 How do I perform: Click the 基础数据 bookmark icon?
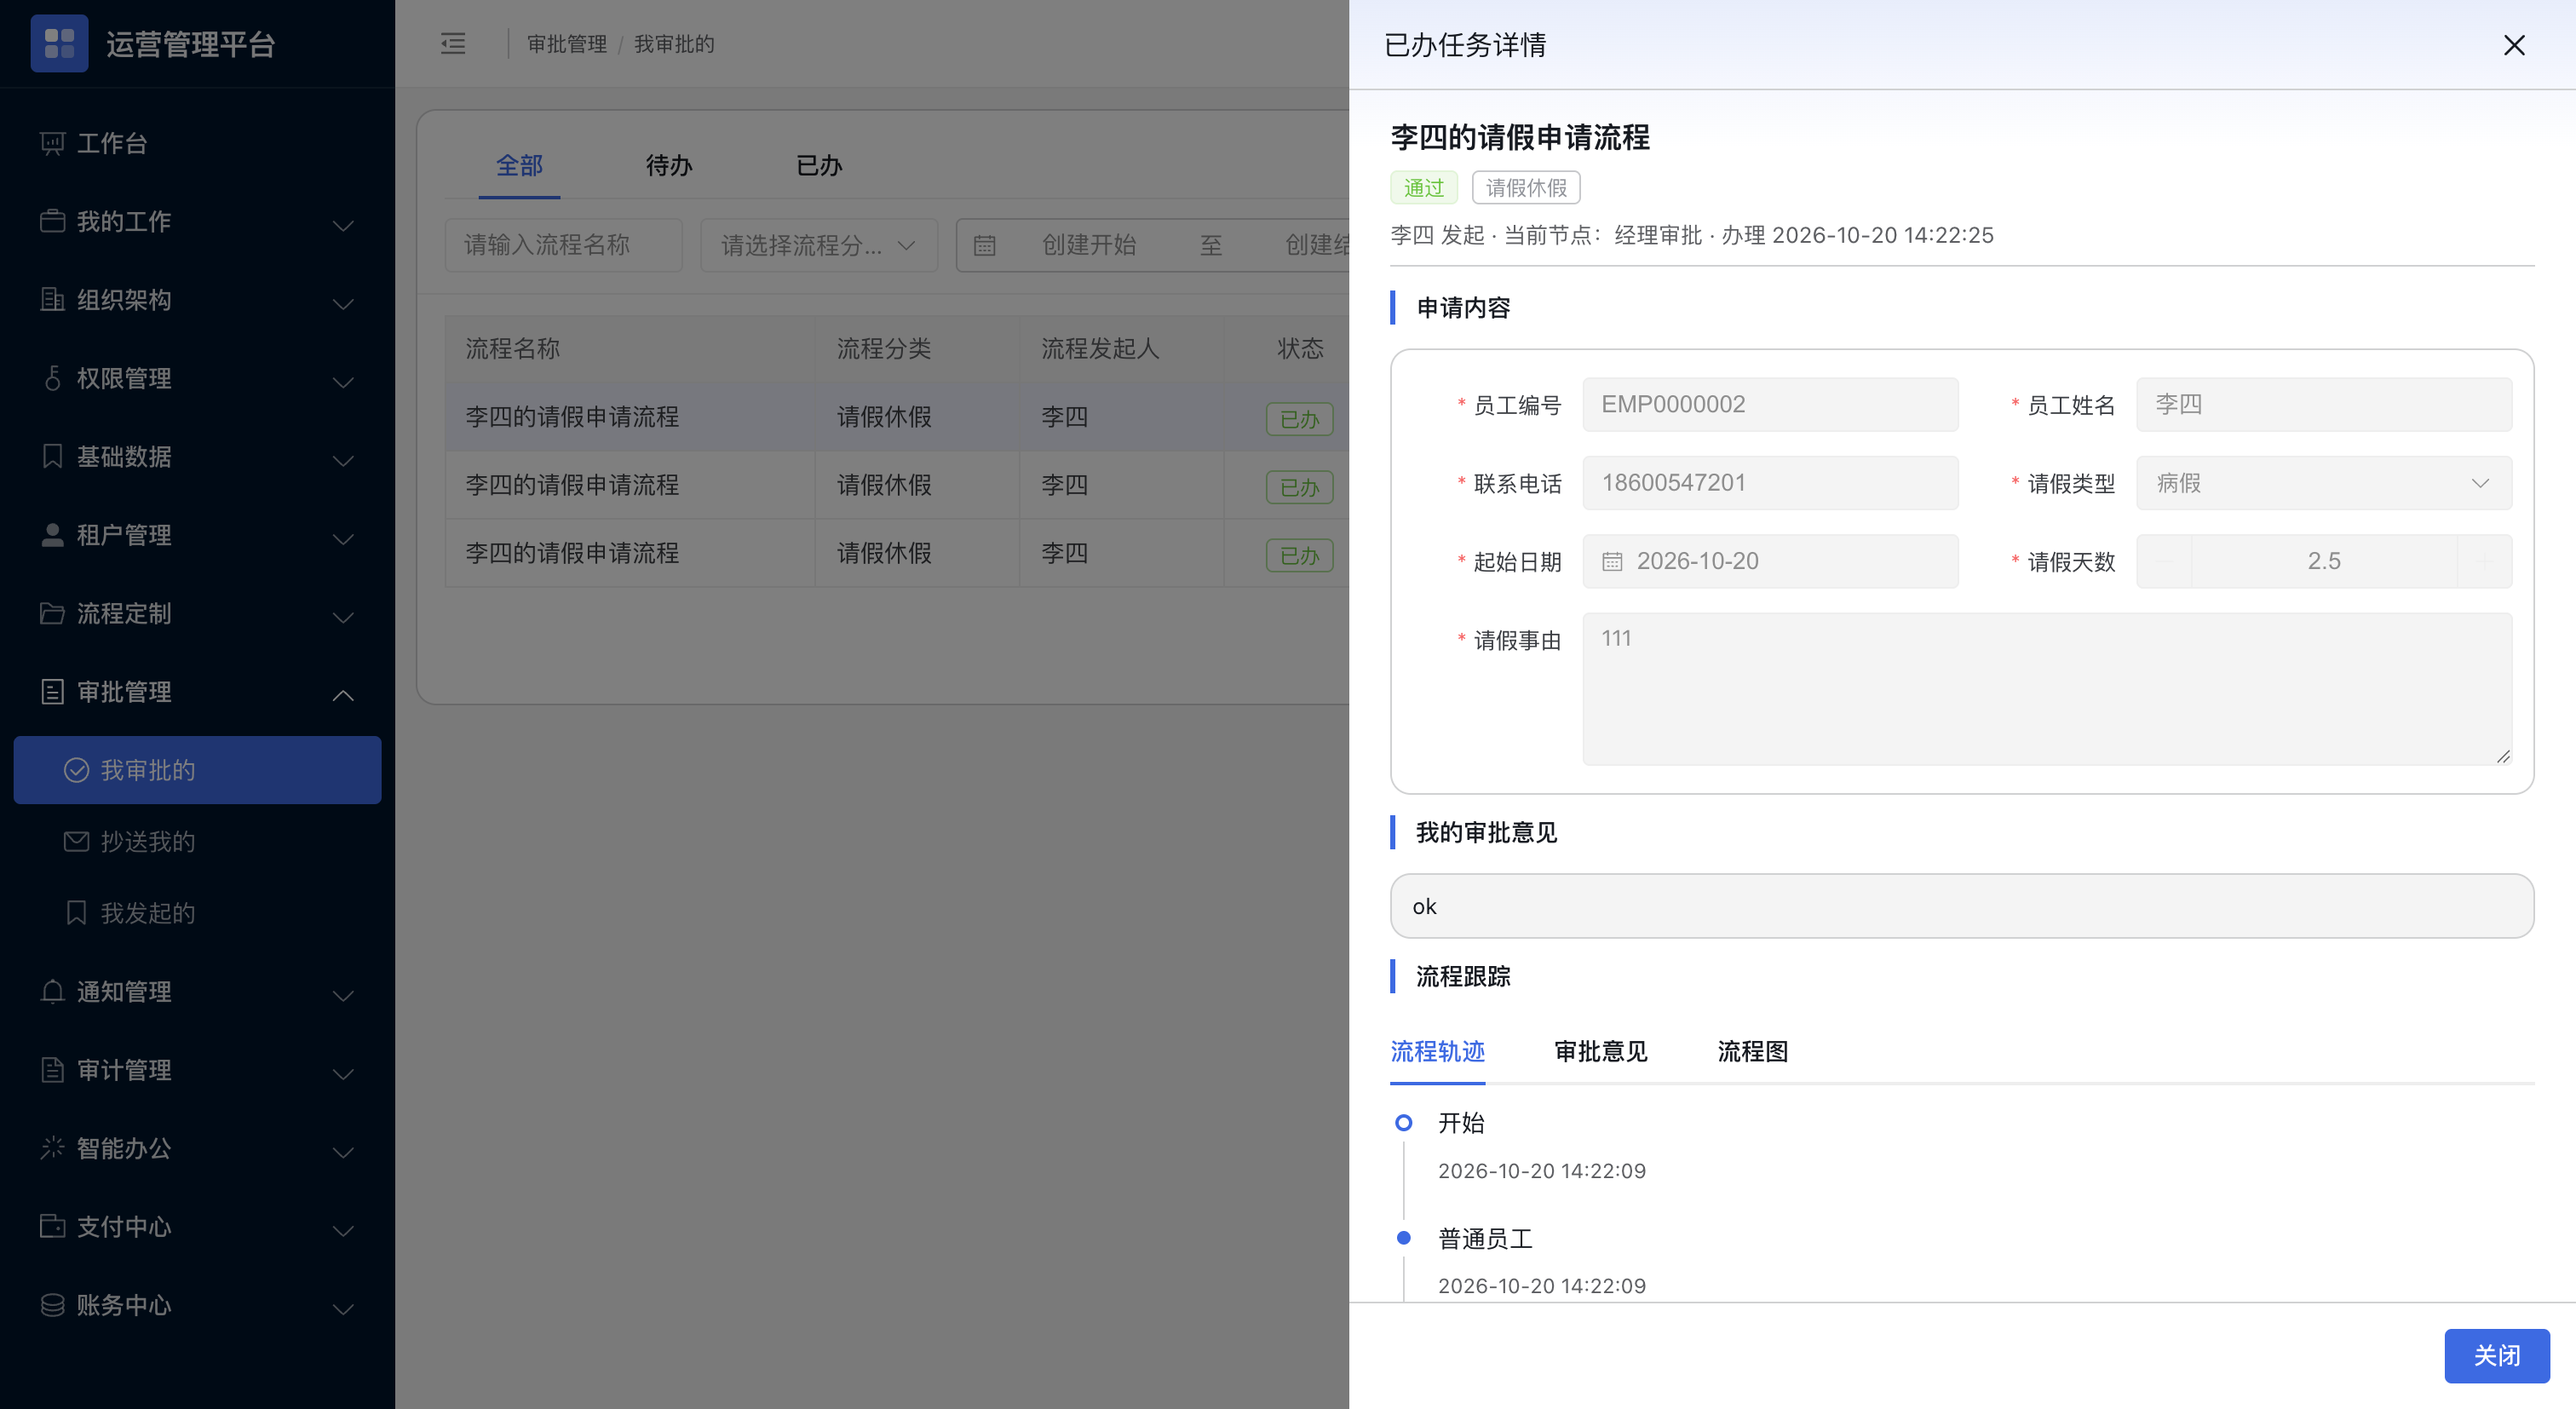[52, 456]
